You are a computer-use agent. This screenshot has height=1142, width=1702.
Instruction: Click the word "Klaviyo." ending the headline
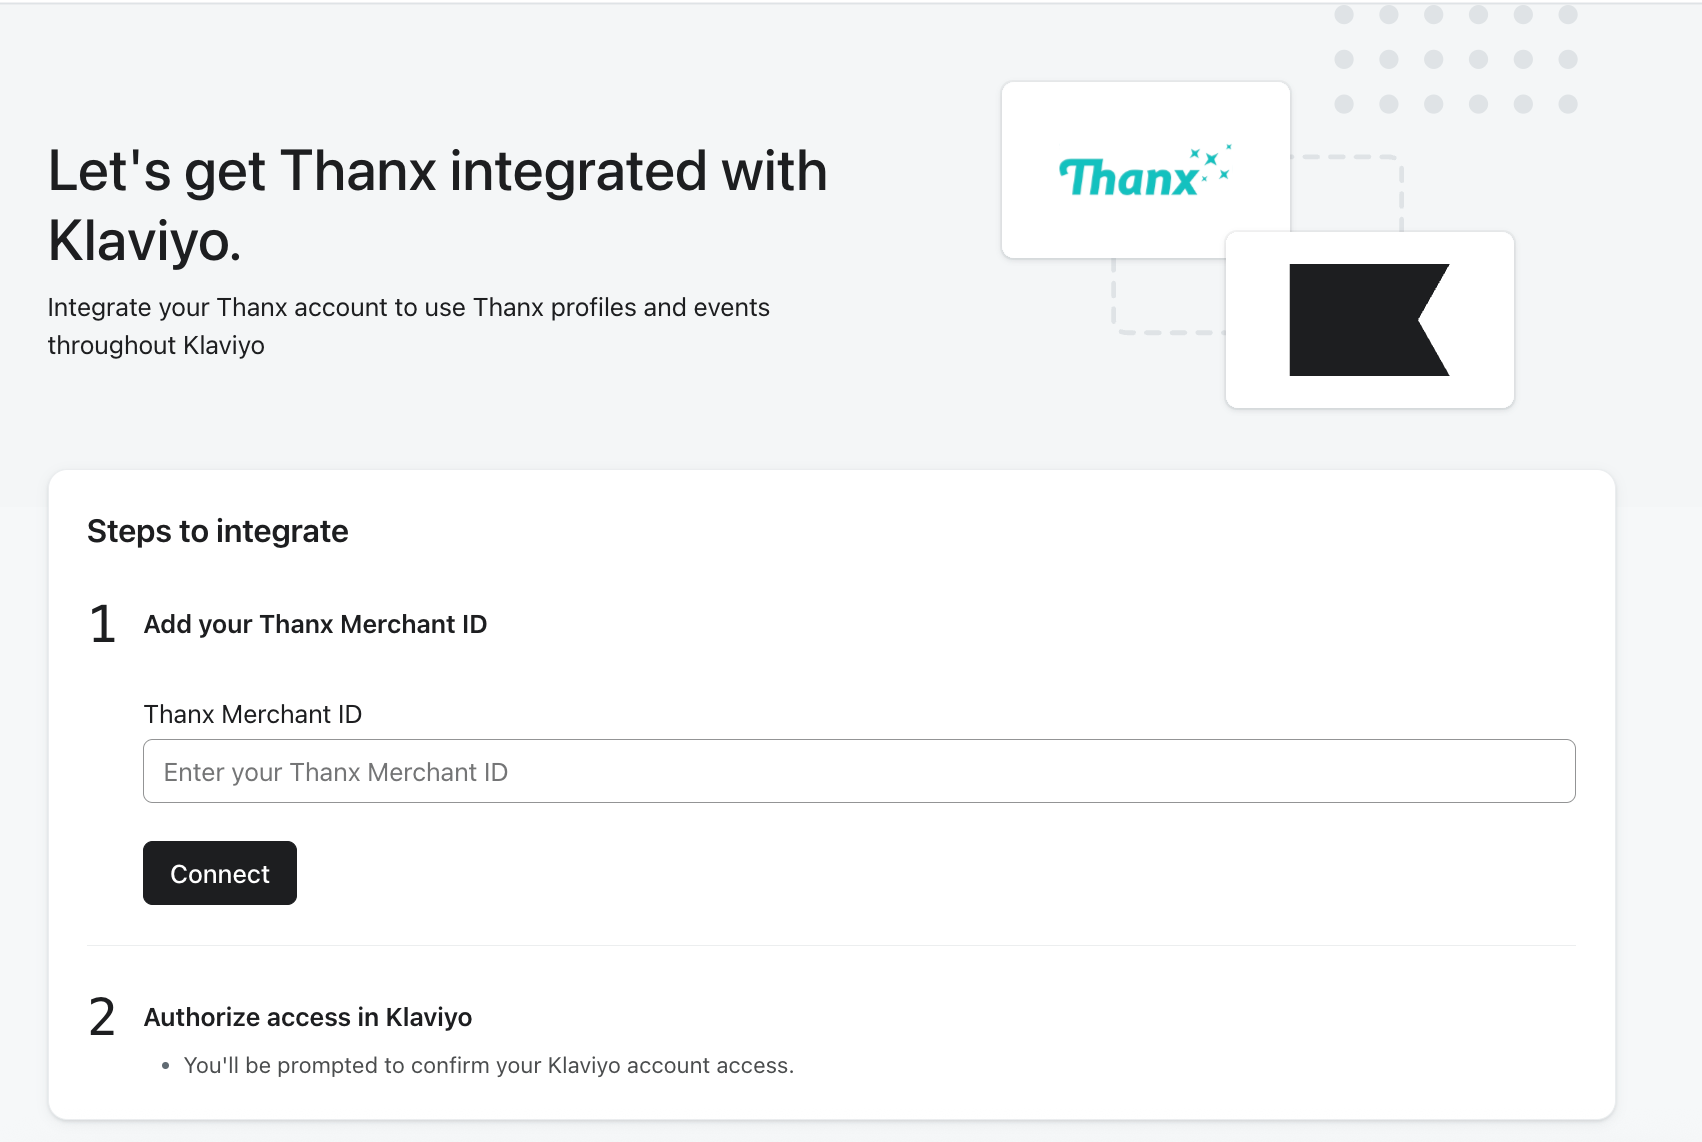point(144,241)
